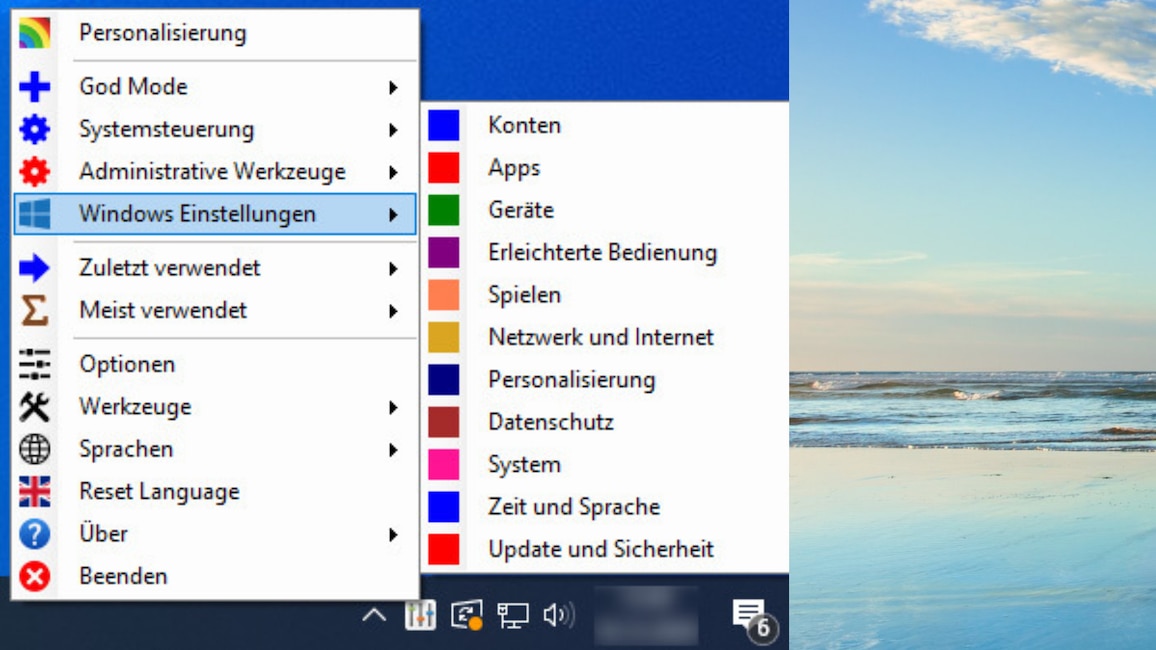The height and width of the screenshot is (650, 1156).
Task: Click purple swatch beside Erleichterte Bedienung
Action: point(444,253)
